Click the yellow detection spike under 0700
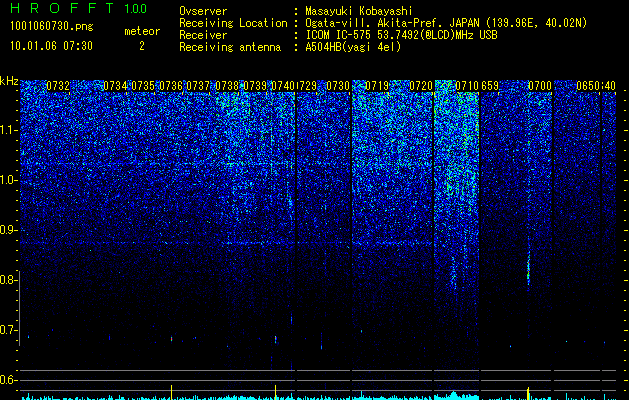Viewport: 629px width, 400px height. click(x=528, y=393)
